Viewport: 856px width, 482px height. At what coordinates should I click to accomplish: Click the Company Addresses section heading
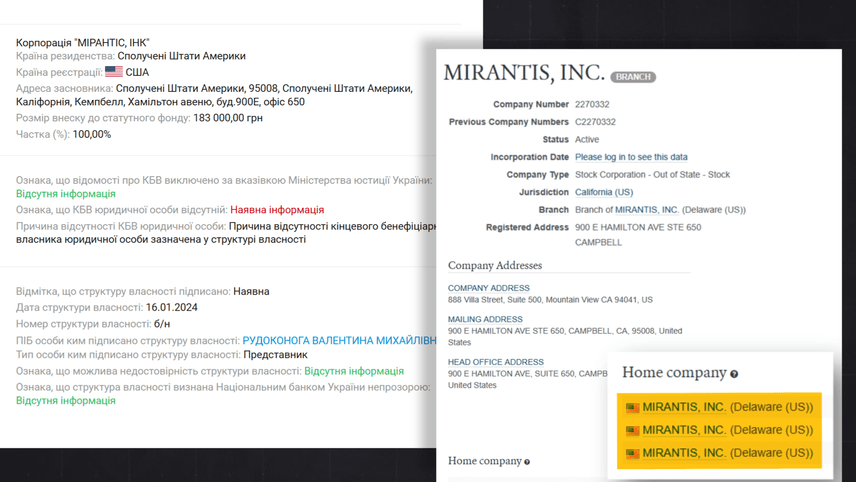(495, 266)
